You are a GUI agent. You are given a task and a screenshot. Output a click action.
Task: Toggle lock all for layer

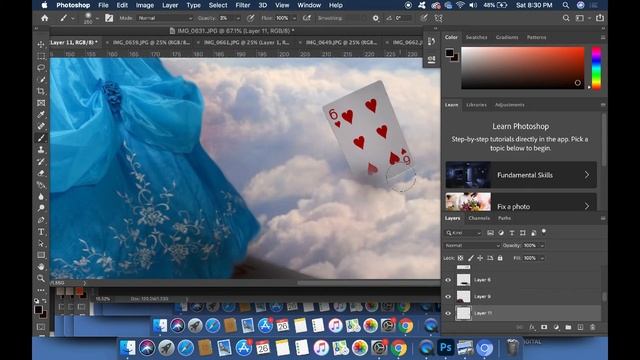500,258
